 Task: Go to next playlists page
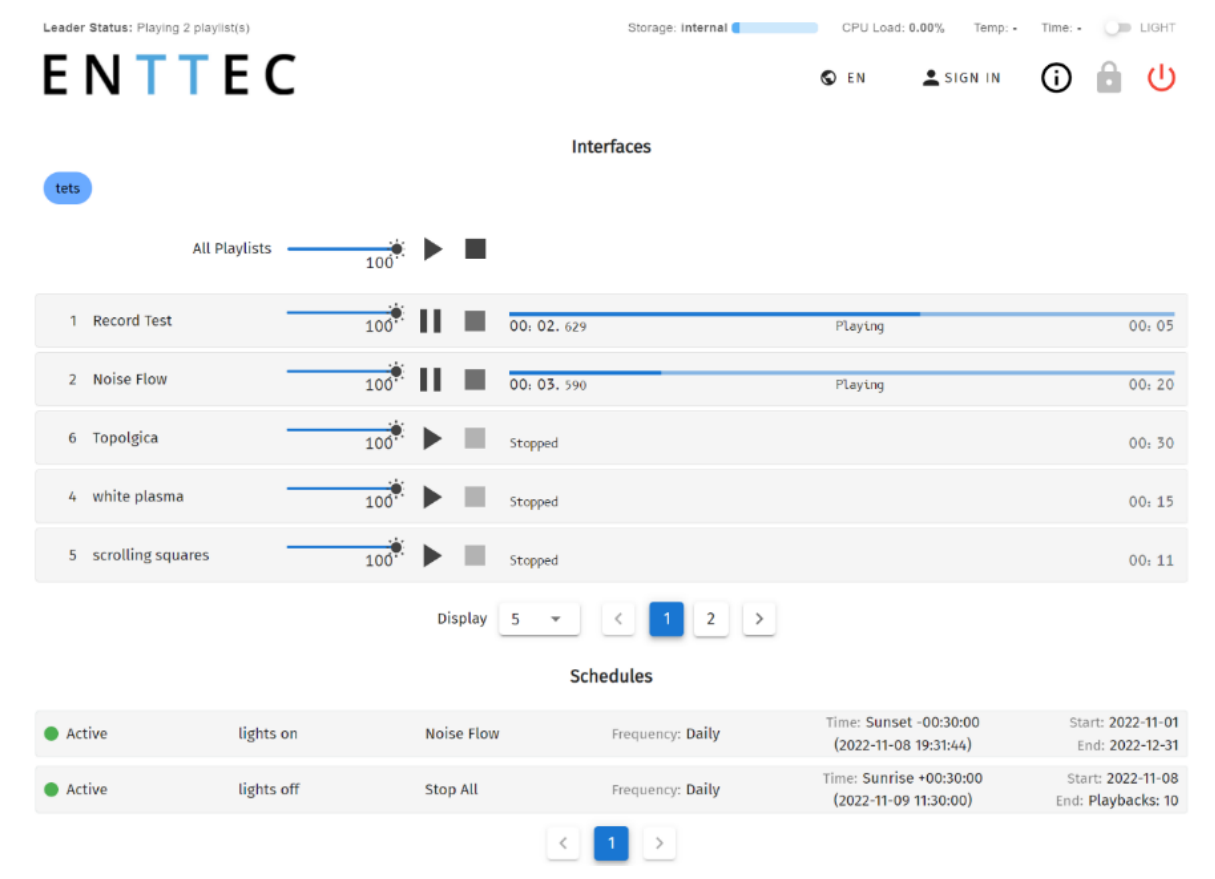click(759, 619)
